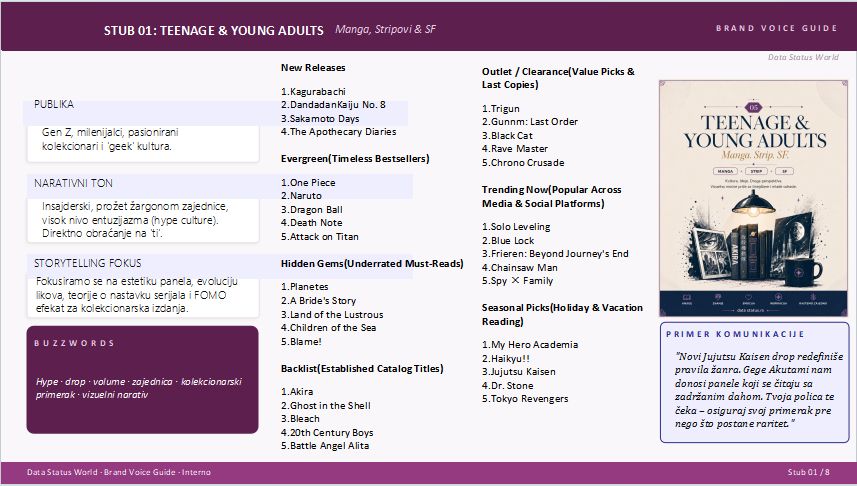The height and width of the screenshot is (486, 857).
Task: Click the Stub 01 / 8 page indicator
Action: (808, 472)
